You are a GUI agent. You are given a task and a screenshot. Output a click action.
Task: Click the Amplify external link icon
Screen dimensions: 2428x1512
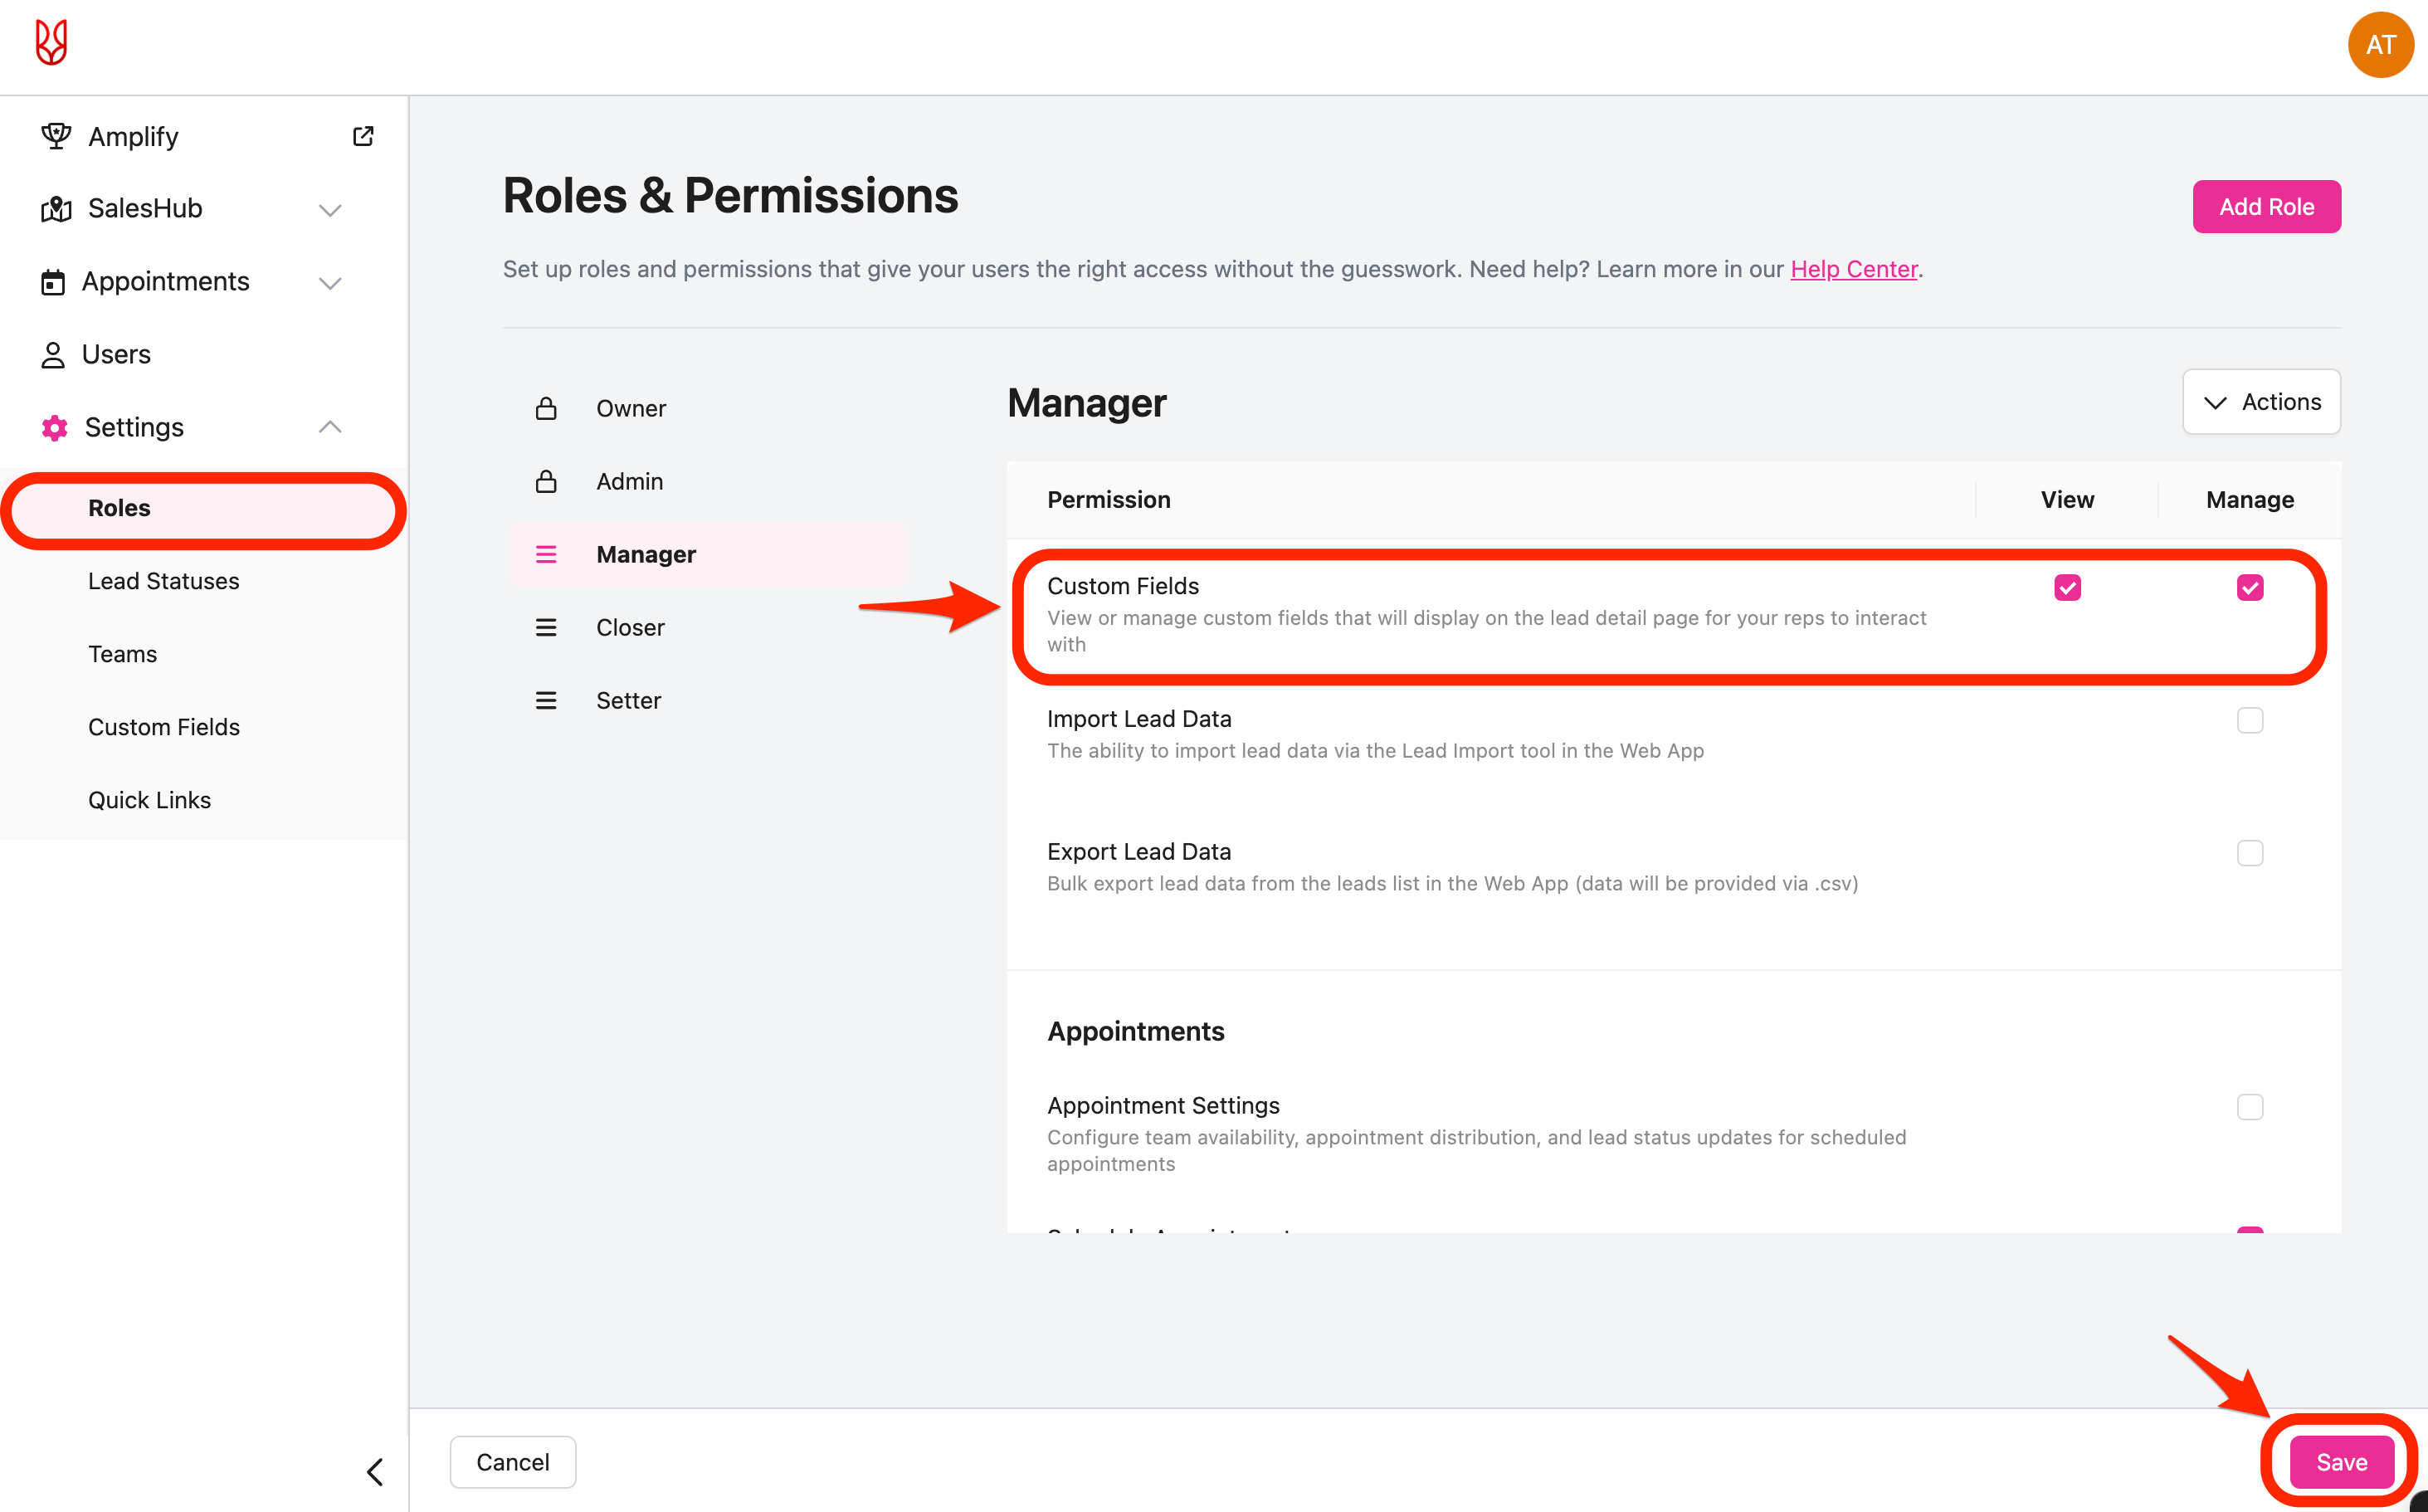click(363, 136)
